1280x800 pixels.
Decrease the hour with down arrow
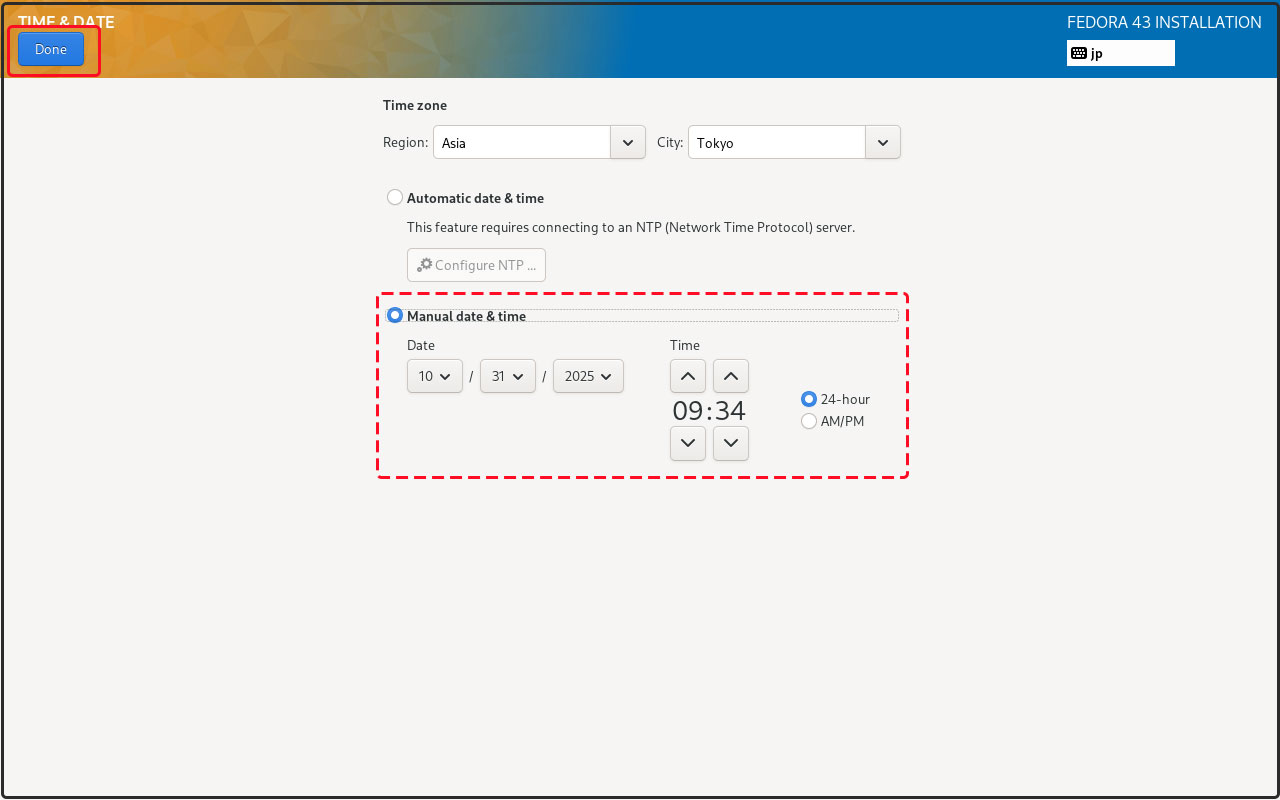[x=688, y=443]
